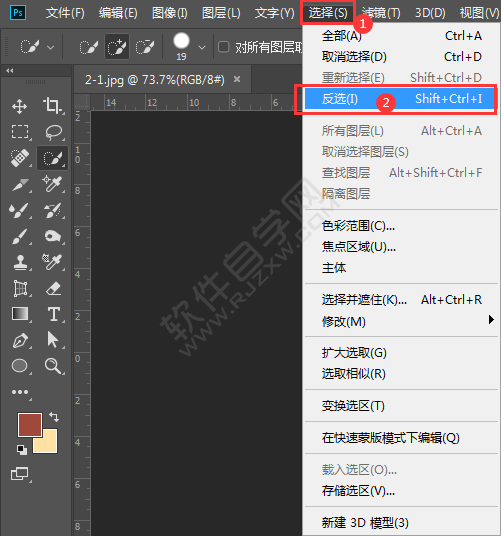Select the Move tool

(x=19, y=106)
